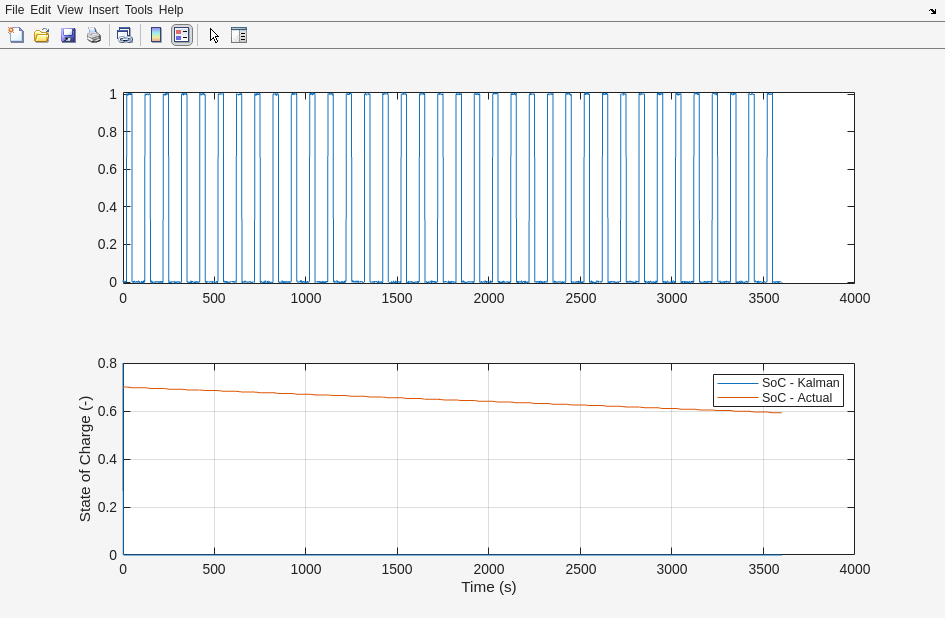Activate the Edit Plot arrow tool
Viewport: 945px width, 618px height.
[214, 35]
